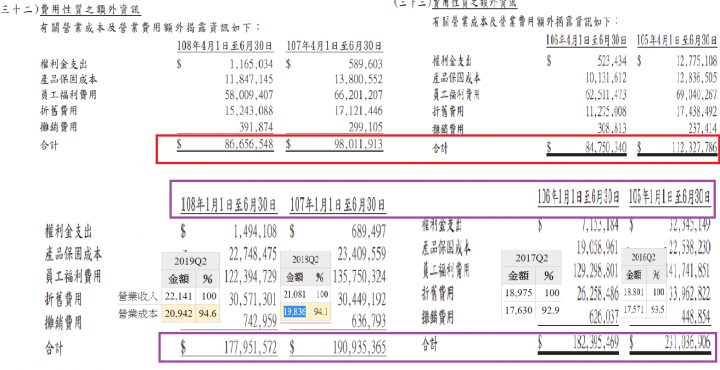
Task: Select the value 636,793
Action: 369,321
